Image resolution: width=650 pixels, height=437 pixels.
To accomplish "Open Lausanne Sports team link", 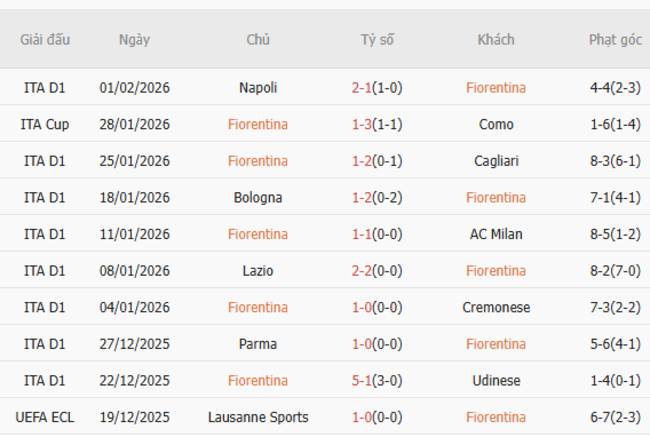I will click(x=258, y=417).
